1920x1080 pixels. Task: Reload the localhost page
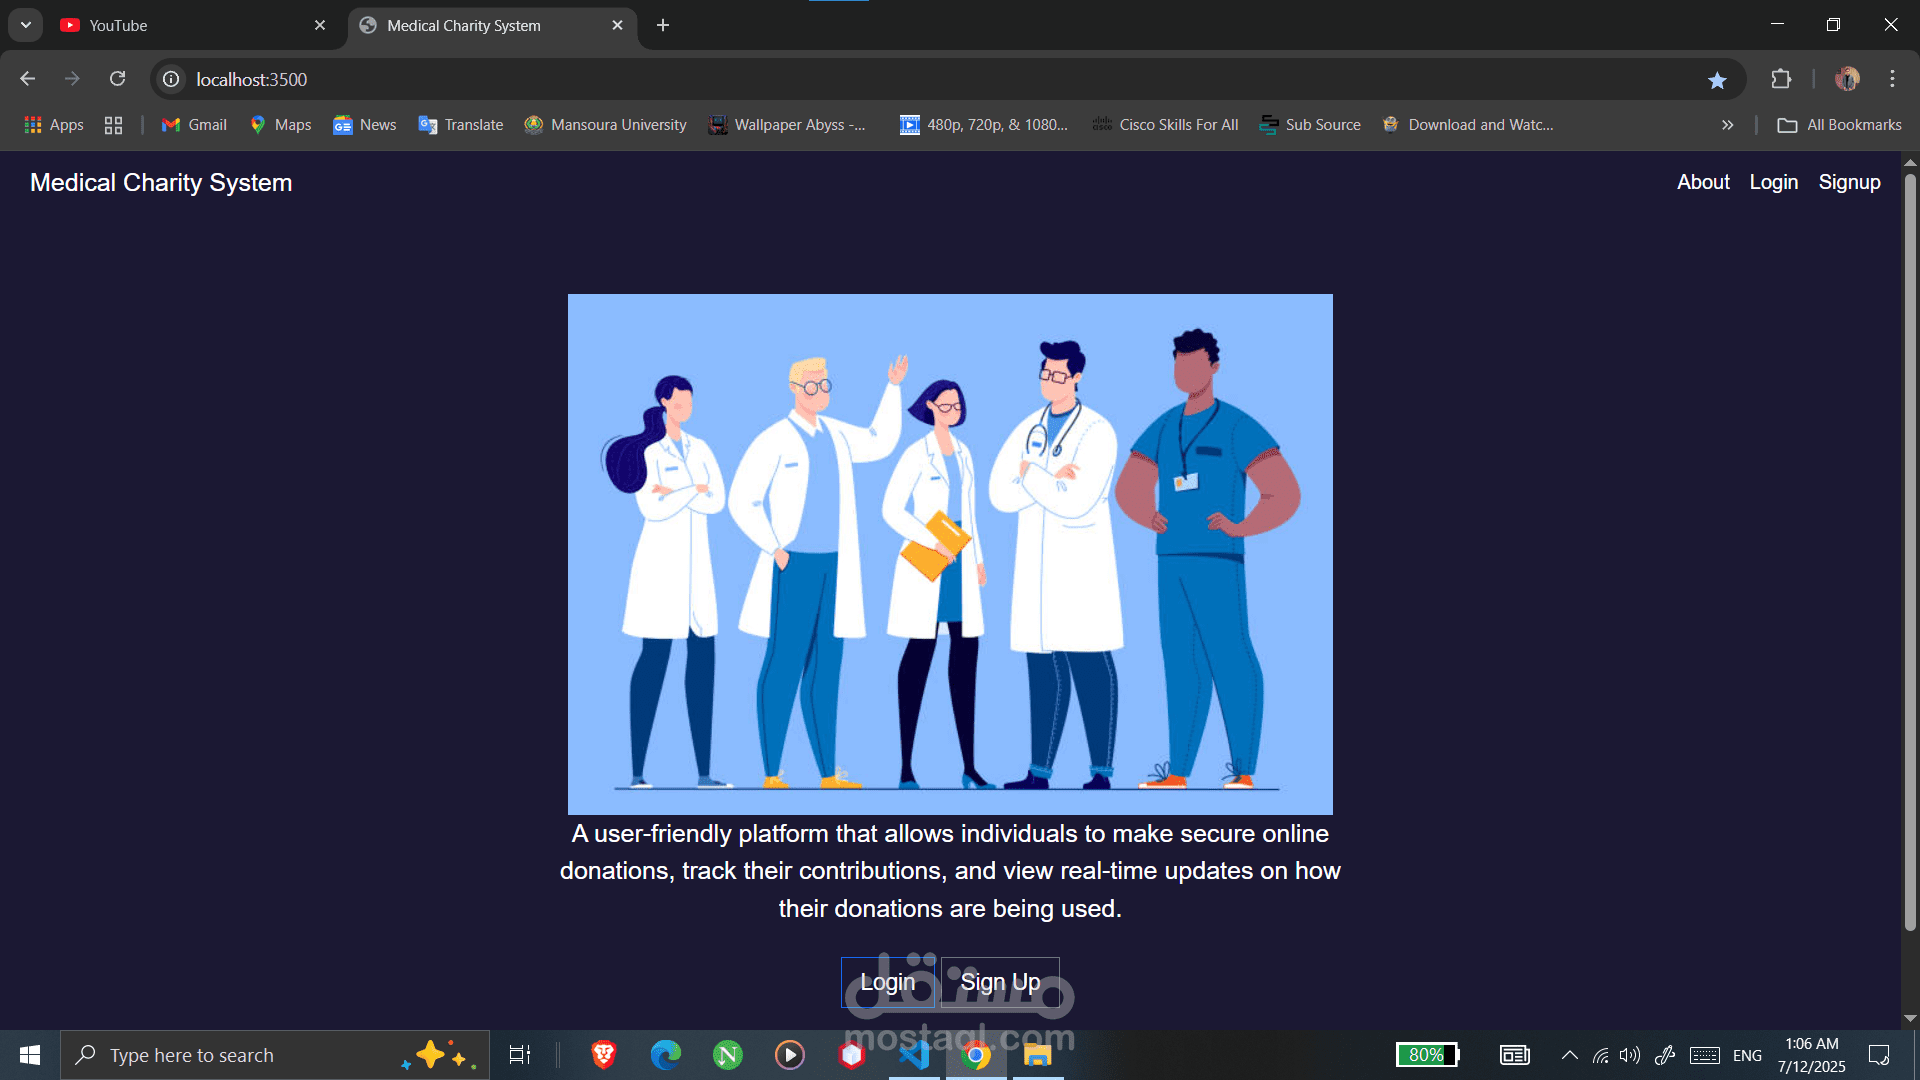pos(117,79)
